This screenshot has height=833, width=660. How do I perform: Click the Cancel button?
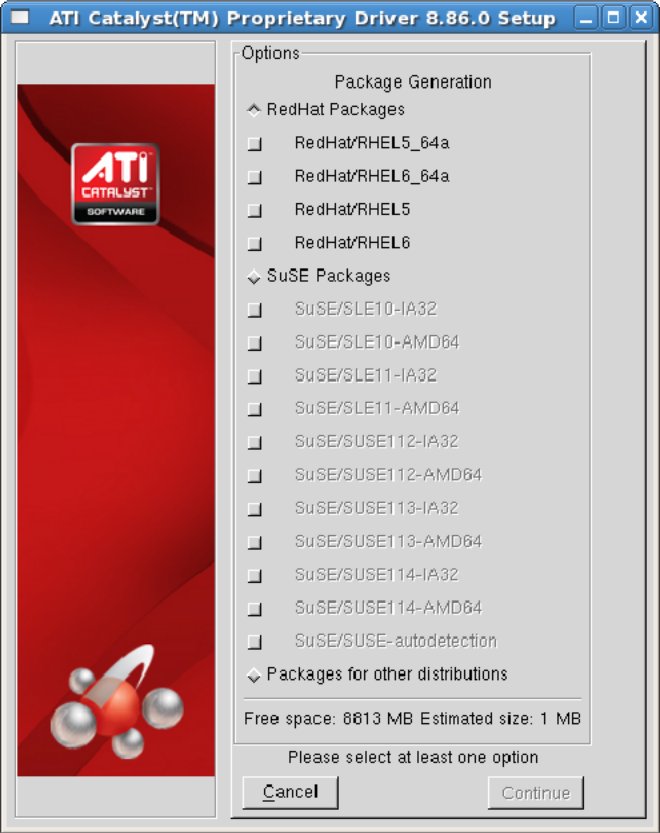point(290,793)
